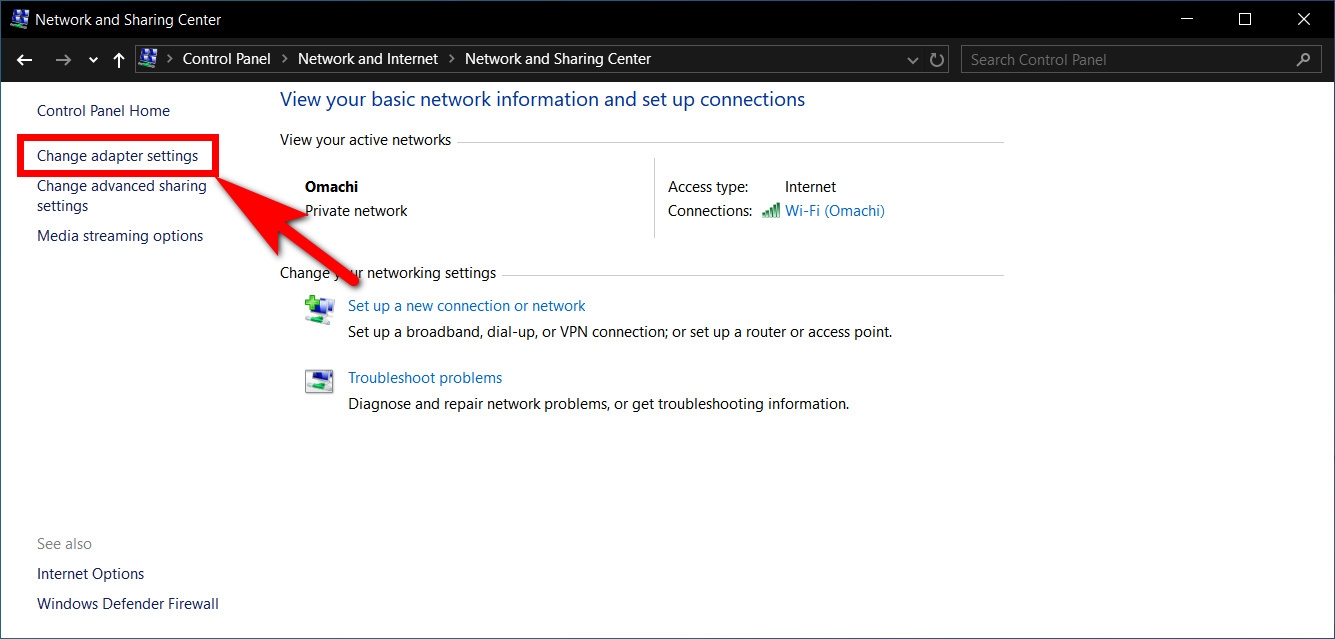This screenshot has height=639, width=1335.
Task: Open Change adapter settings link
Action: 118,156
